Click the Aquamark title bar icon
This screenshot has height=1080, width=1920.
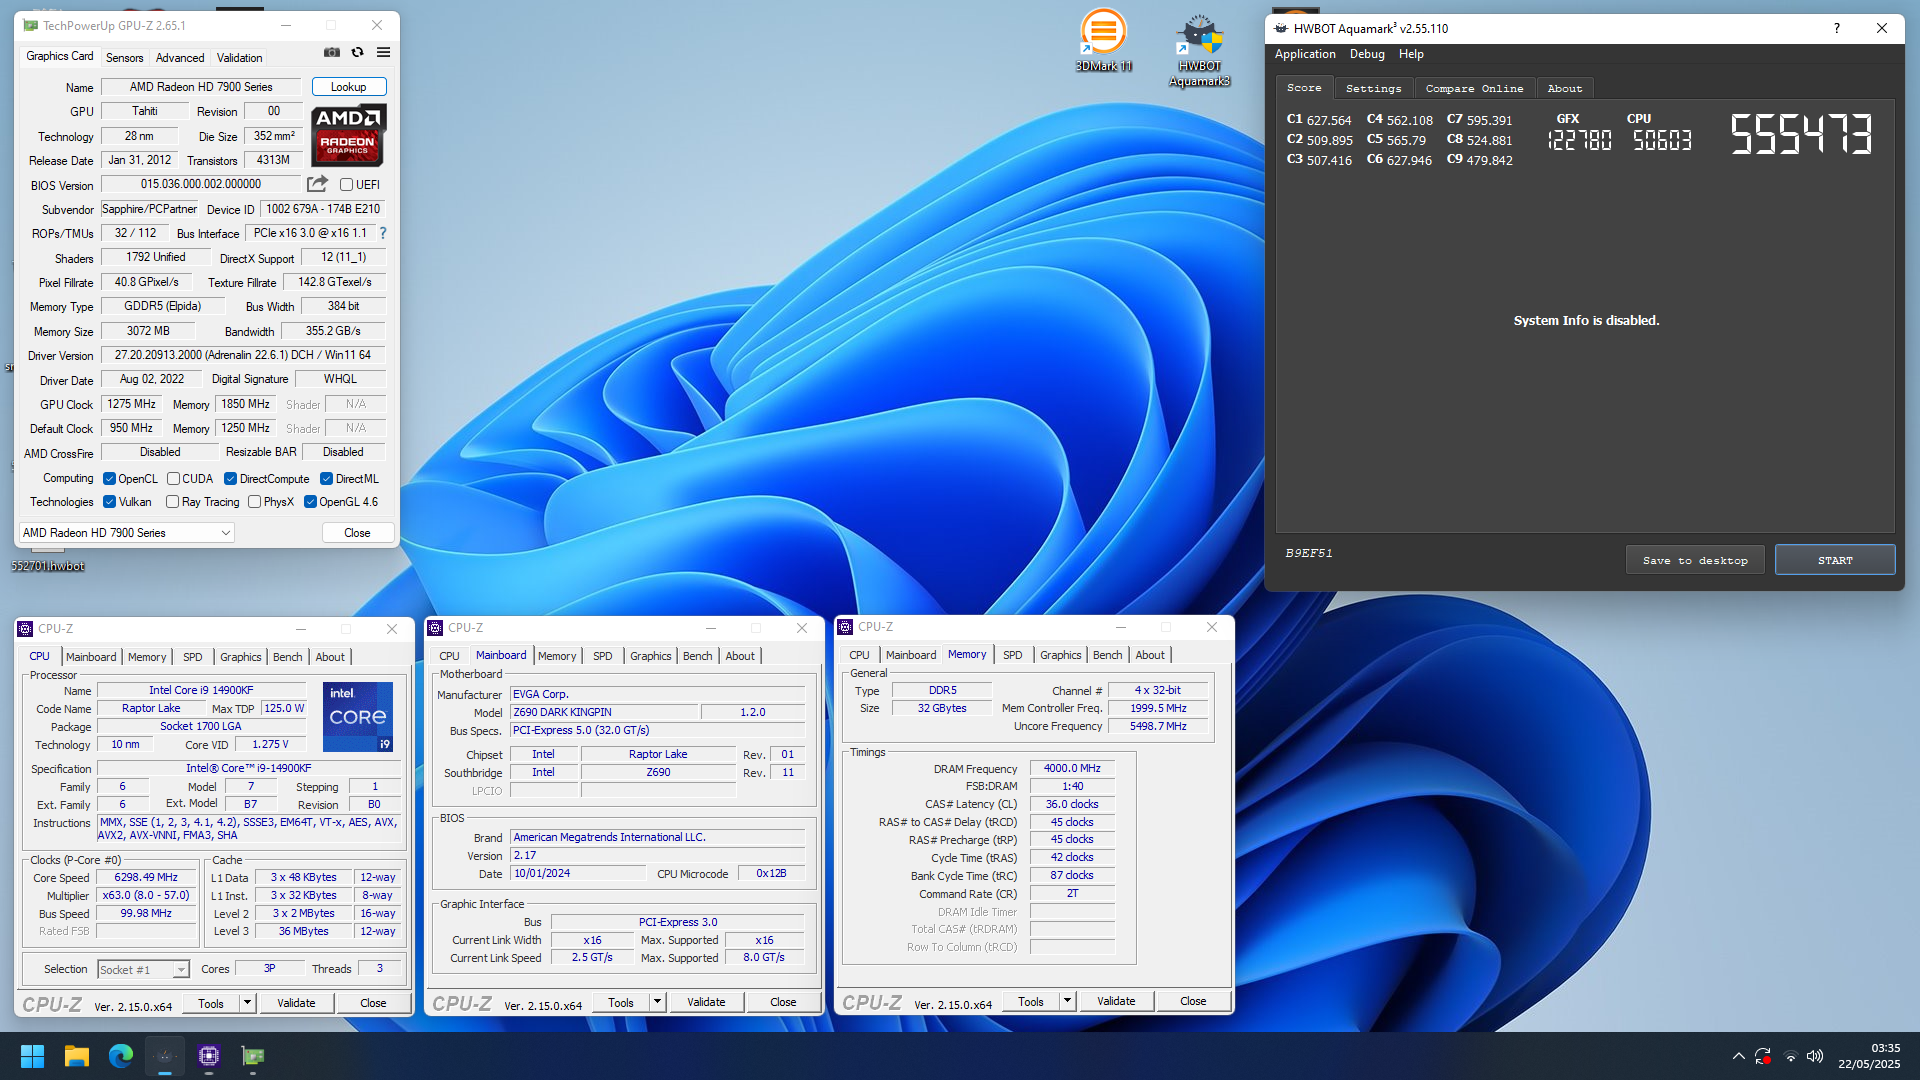tap(1281, 28)
